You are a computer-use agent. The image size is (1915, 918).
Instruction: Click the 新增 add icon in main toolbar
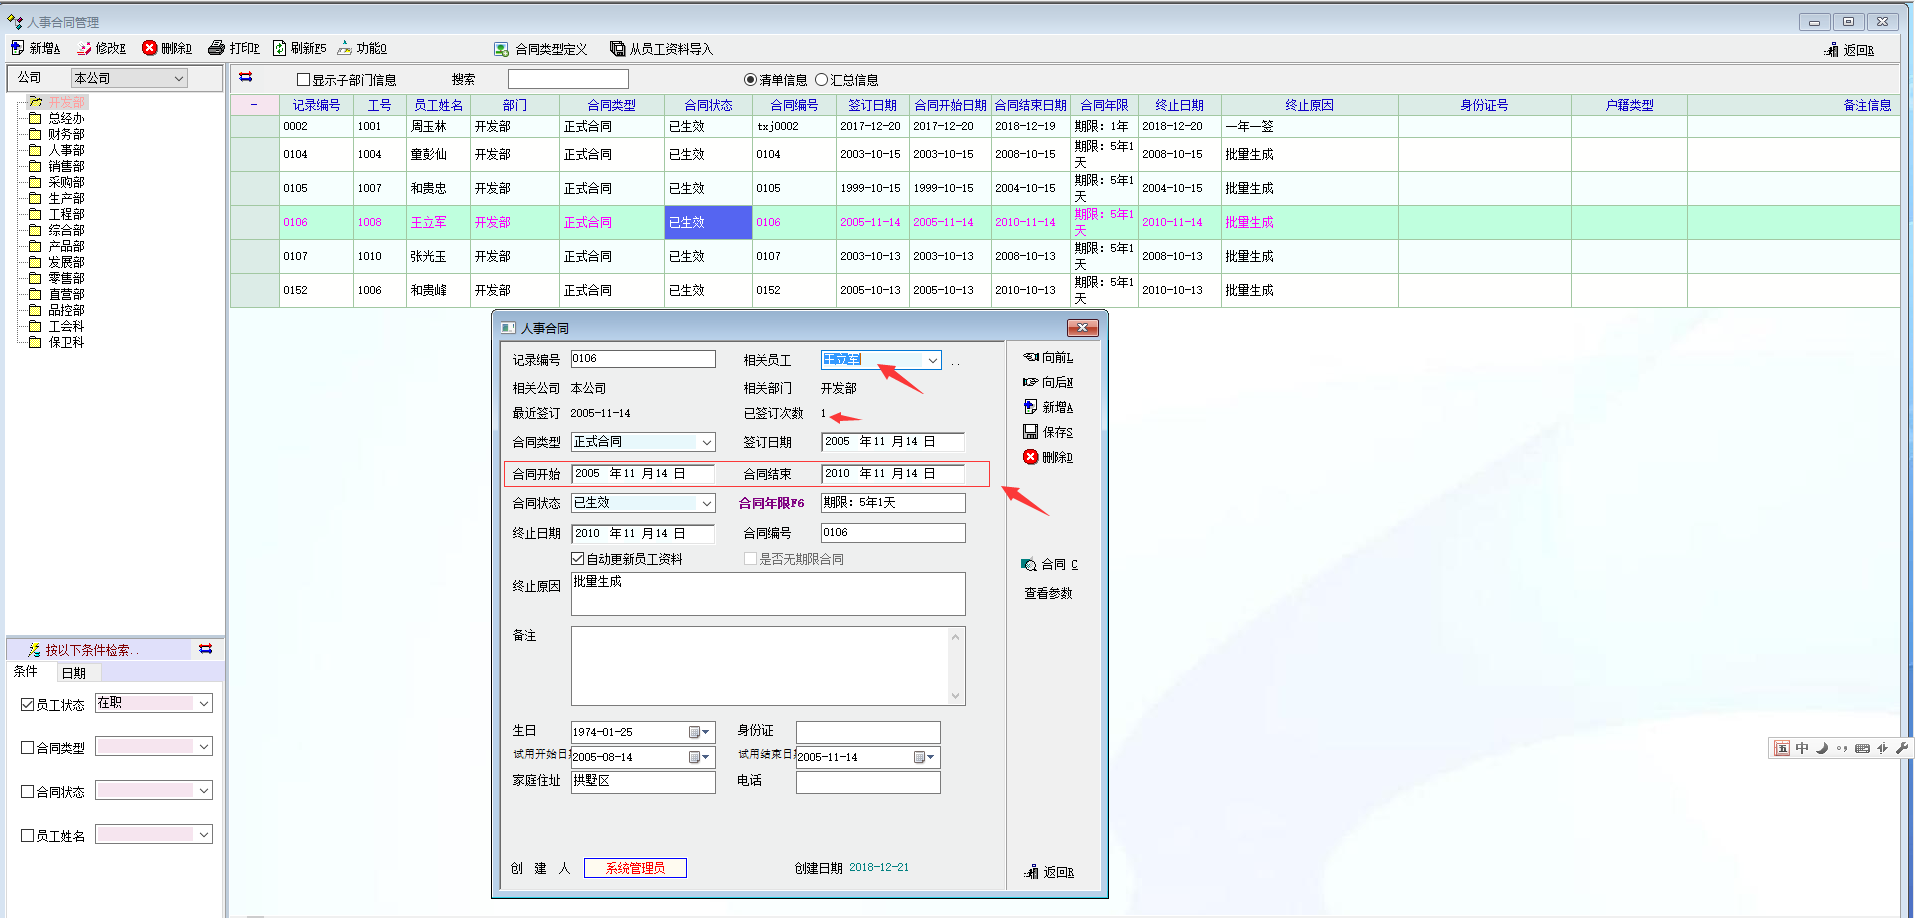[x=18, y=48]
